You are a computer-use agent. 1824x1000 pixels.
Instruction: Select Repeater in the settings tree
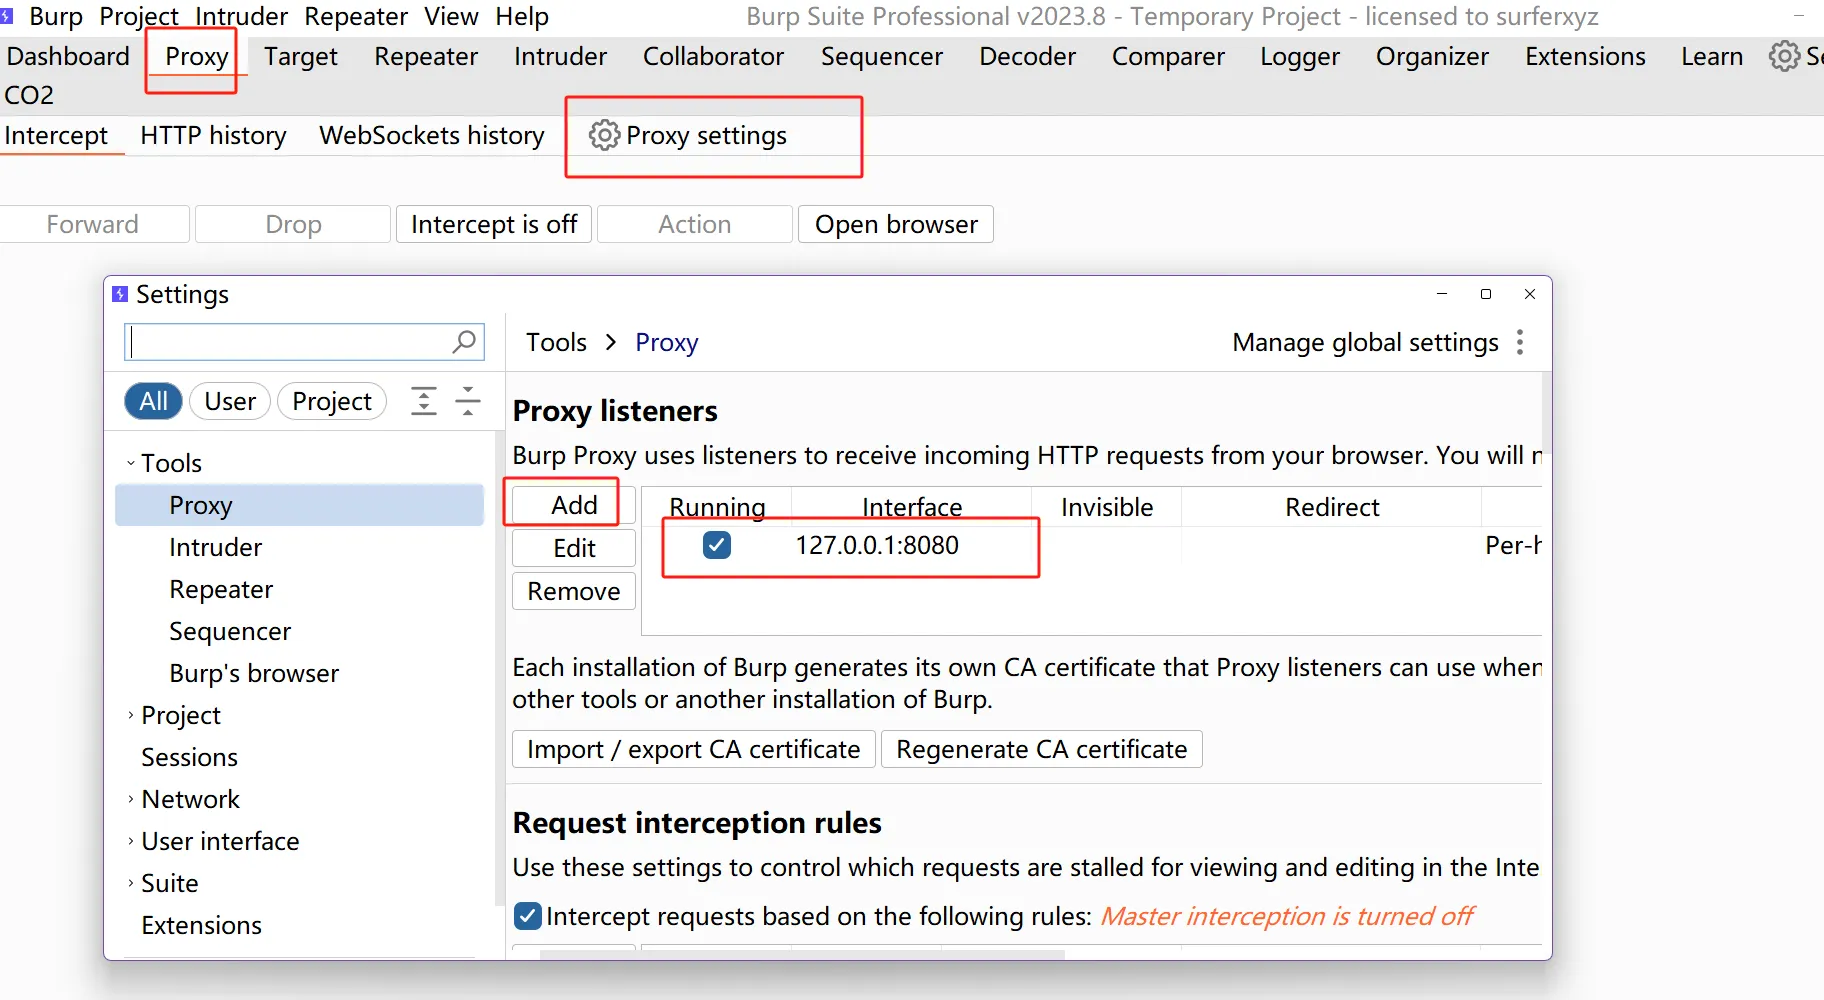tap(221, 589)
